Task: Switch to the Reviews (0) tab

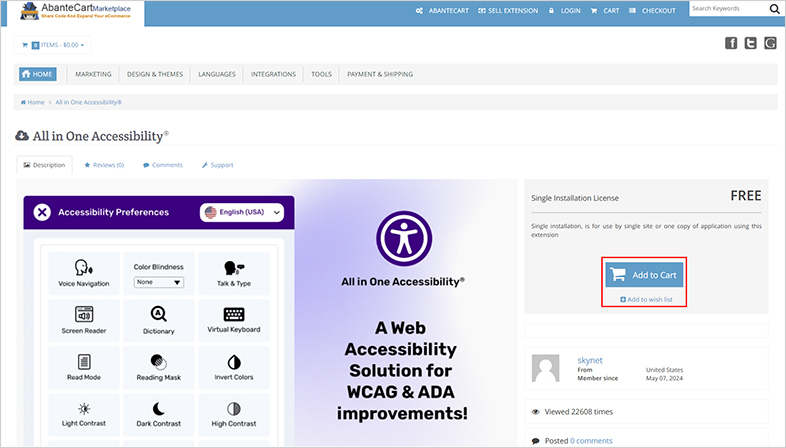Action: coord(104,165)
